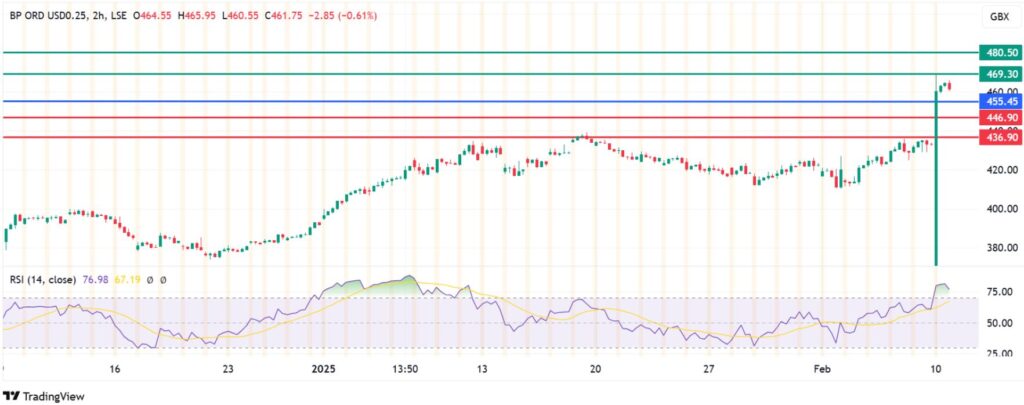
Task: Click the 75.00 RSI scale label
Action: tap(999, 292)
